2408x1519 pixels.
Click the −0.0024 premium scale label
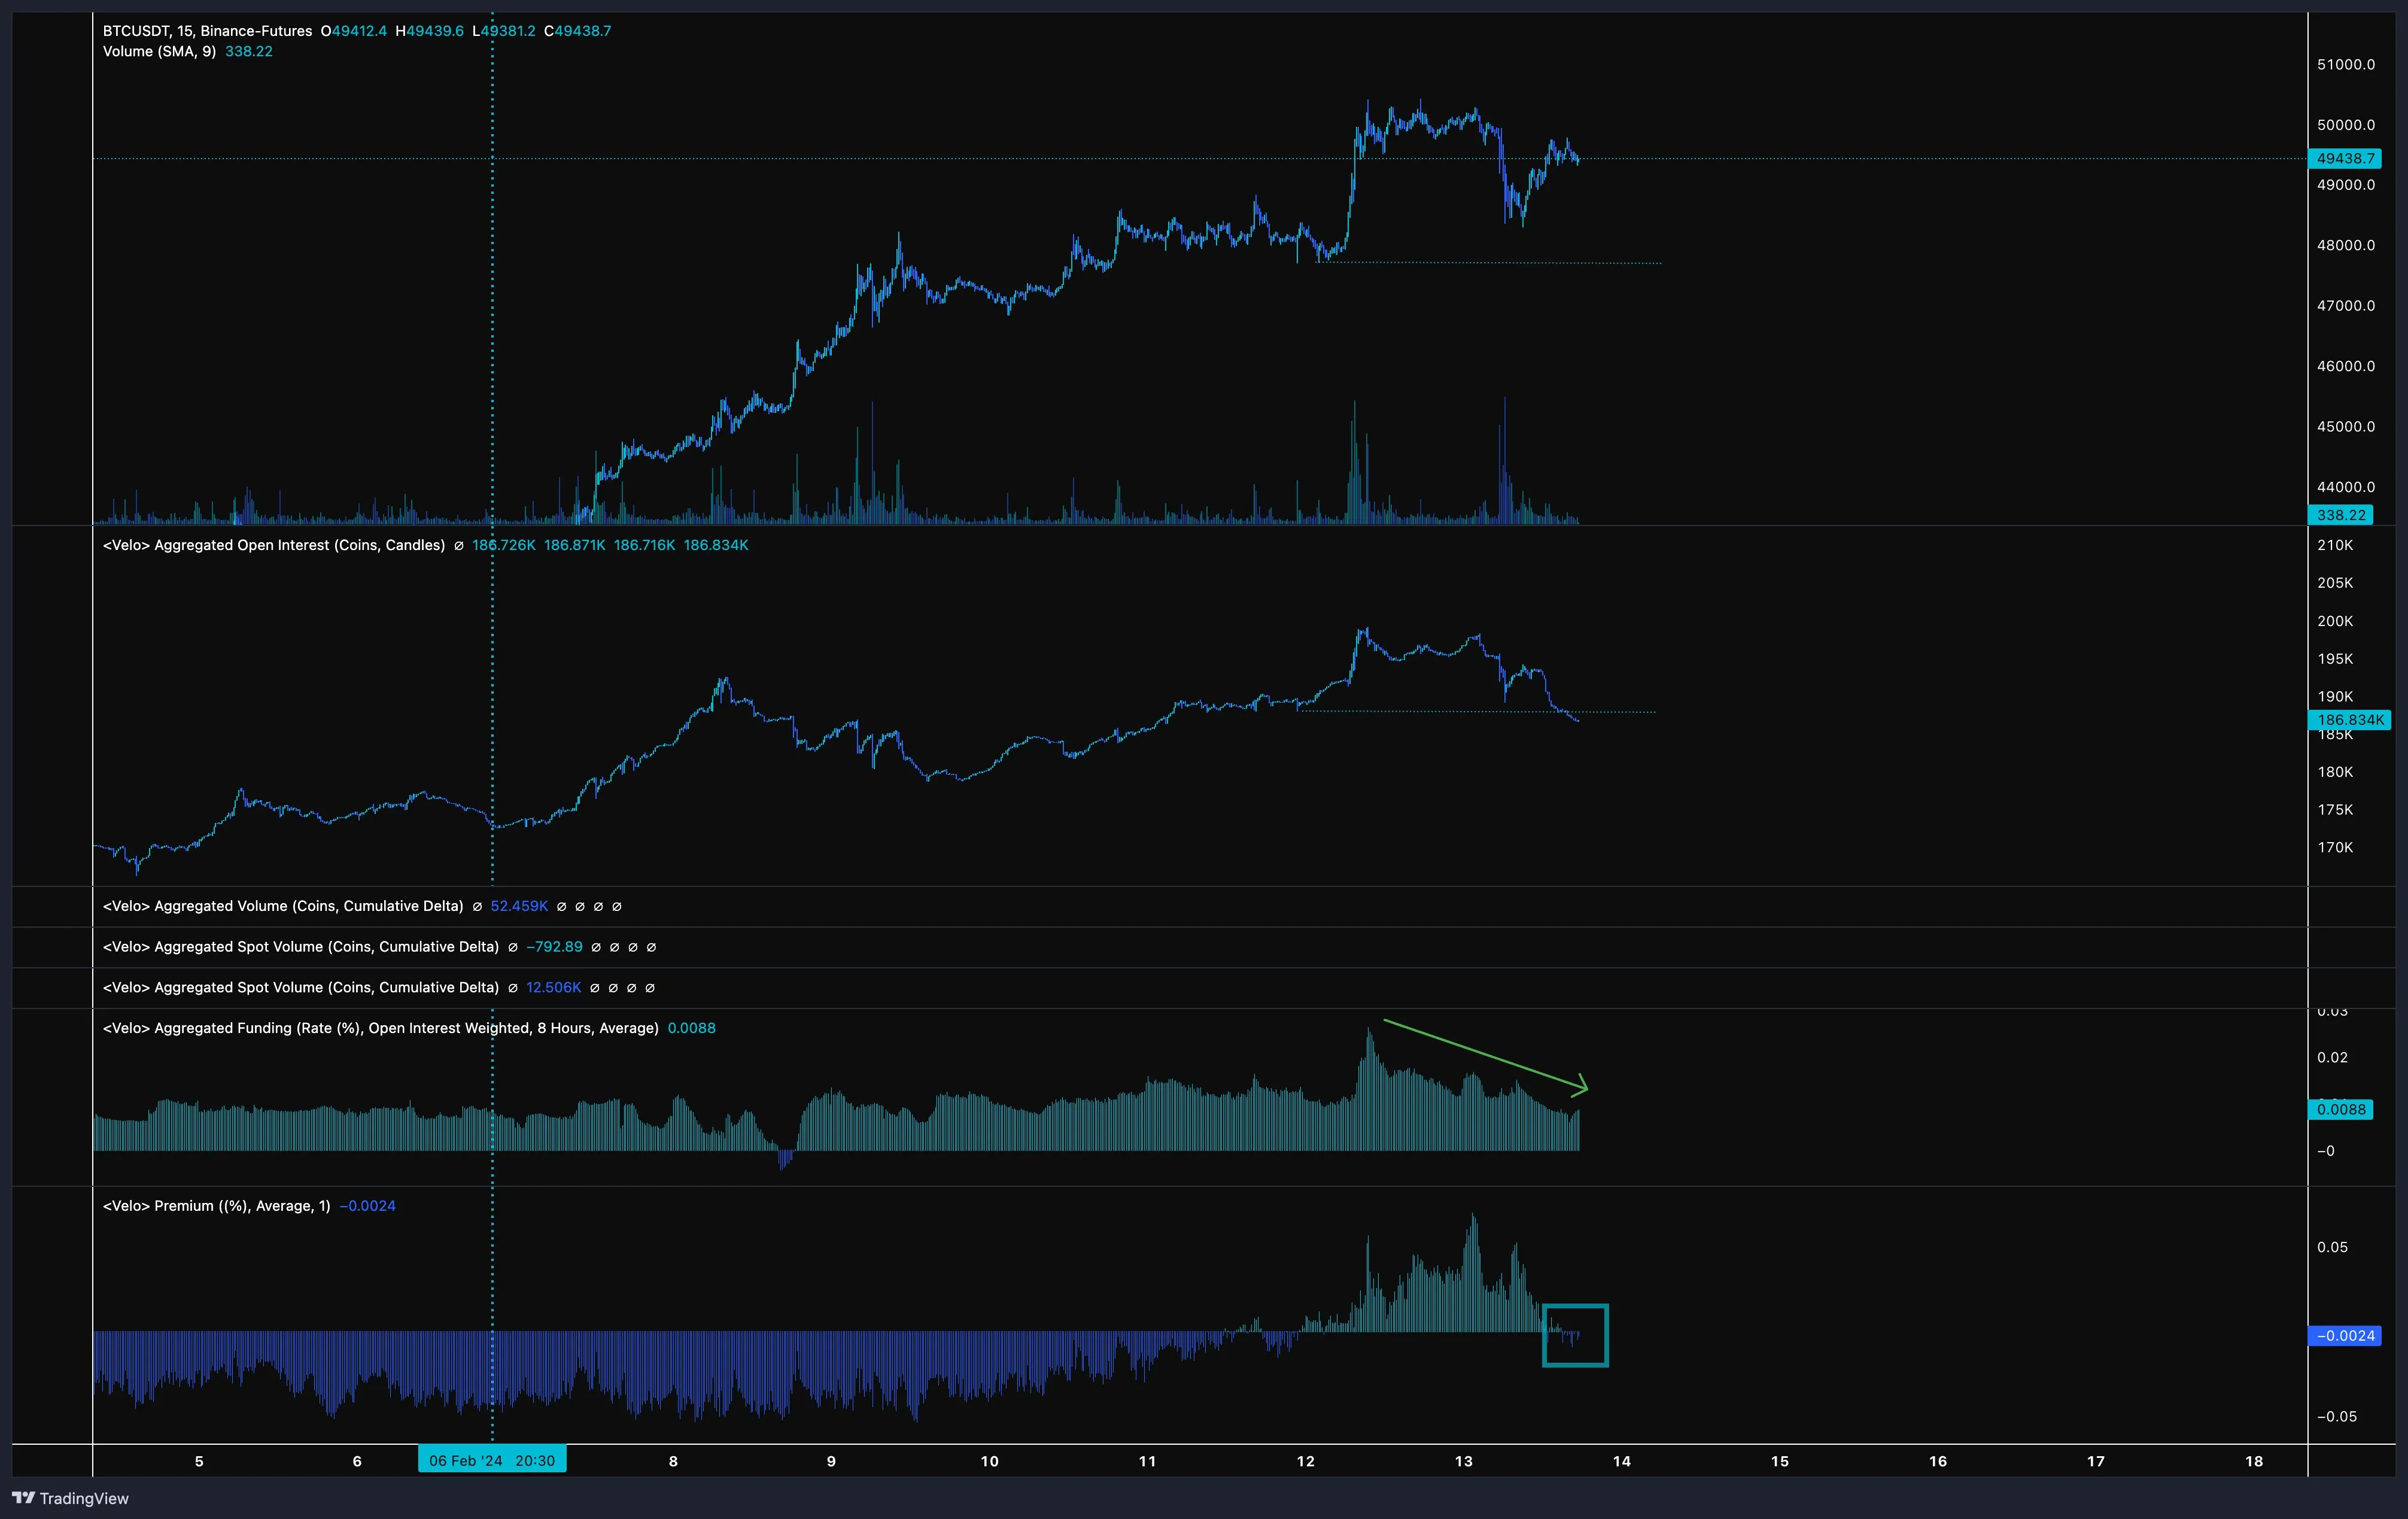pyautogui.click(x=2344, y=1335)
